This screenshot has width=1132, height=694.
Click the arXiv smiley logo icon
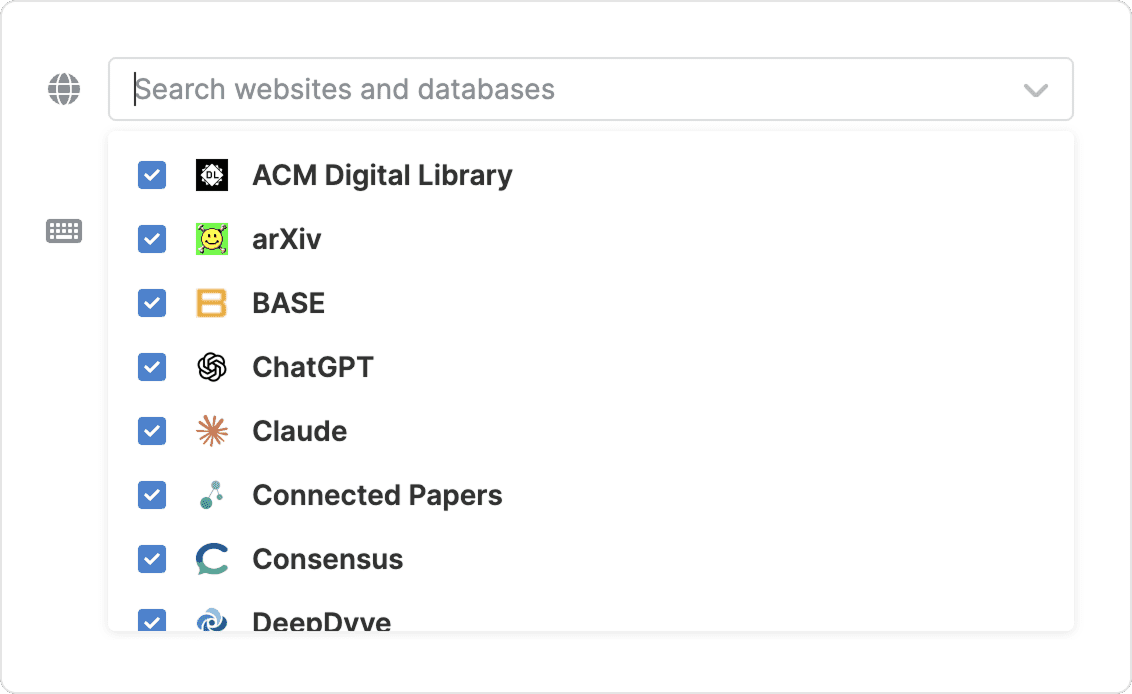coord(212,239)
